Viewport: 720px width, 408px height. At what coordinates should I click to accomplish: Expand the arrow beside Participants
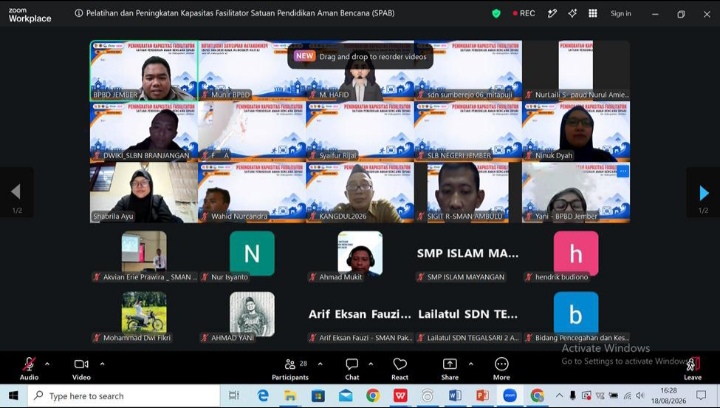click(320, 364)
